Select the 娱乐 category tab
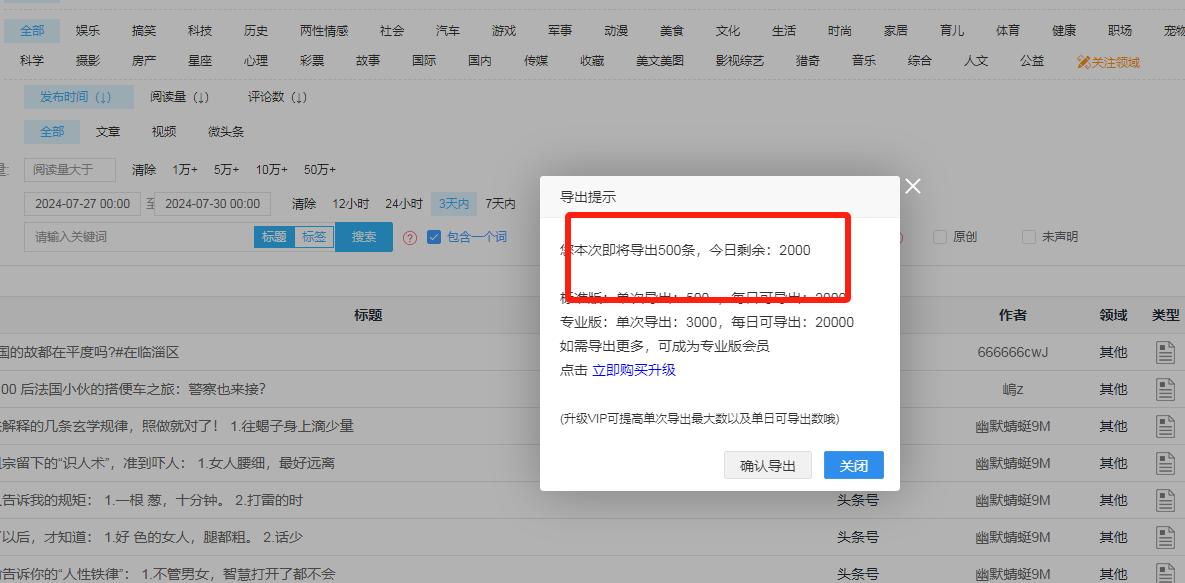The width and height of the screenshot is (1185, 583). point(87,30)
